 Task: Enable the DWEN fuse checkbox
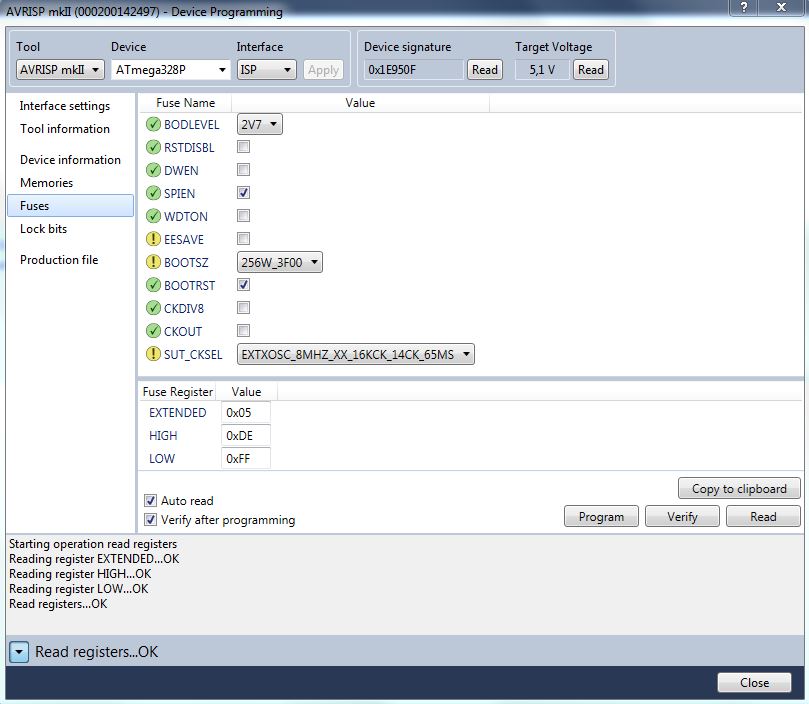[244, 169]
